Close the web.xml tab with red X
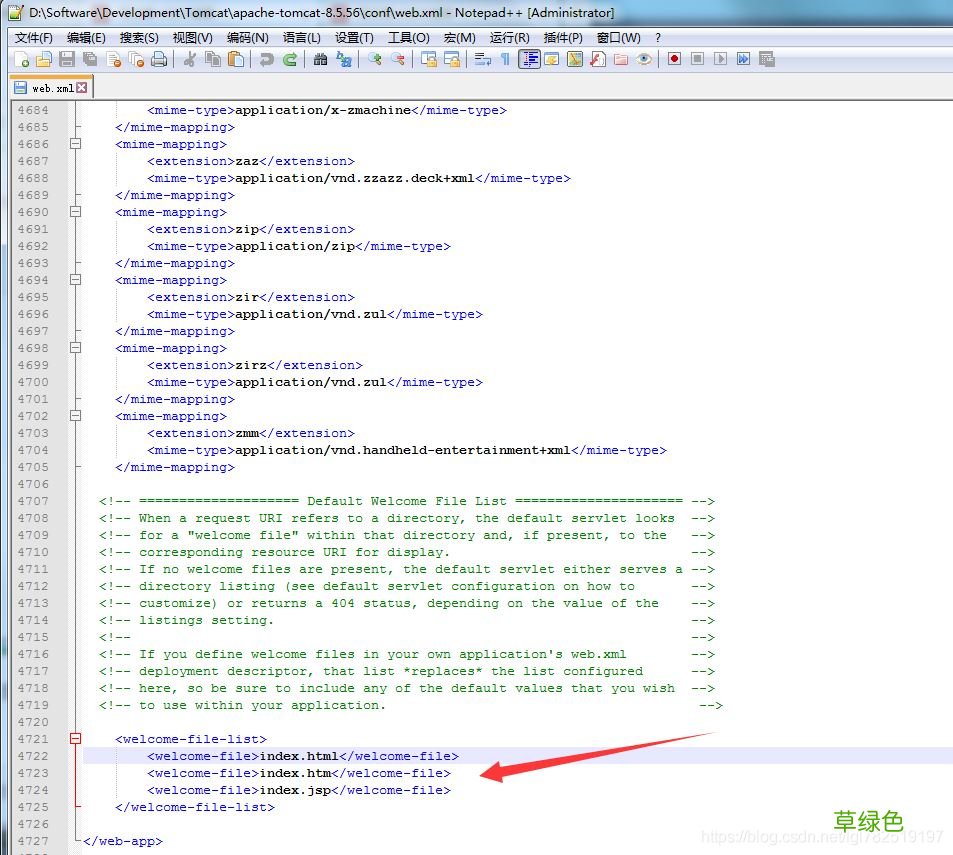The image size is (953, 855). click(82, 88)
